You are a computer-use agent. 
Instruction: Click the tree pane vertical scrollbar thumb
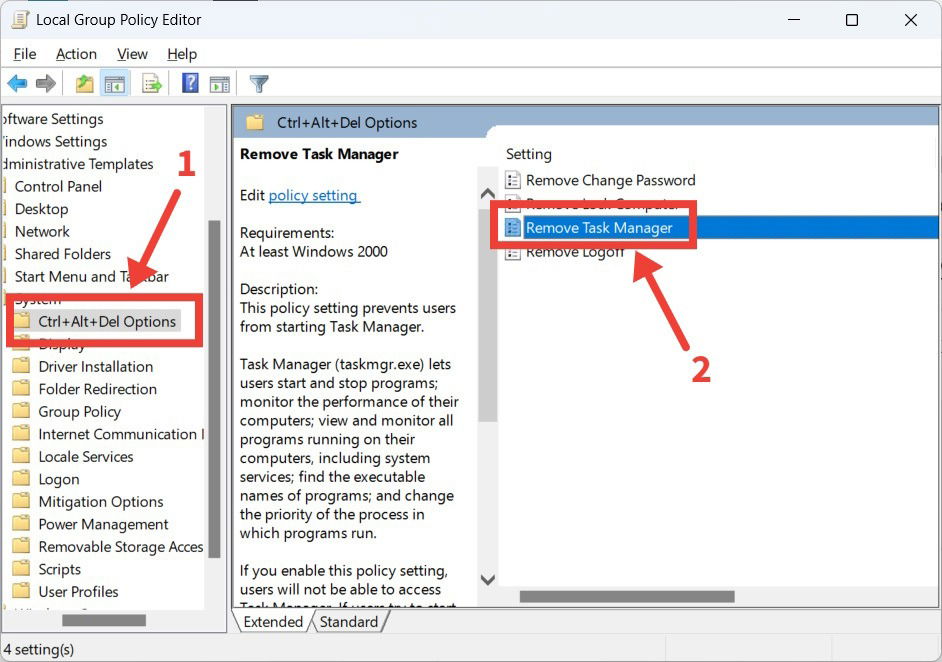pyautogui.click(x=214, y=389)
